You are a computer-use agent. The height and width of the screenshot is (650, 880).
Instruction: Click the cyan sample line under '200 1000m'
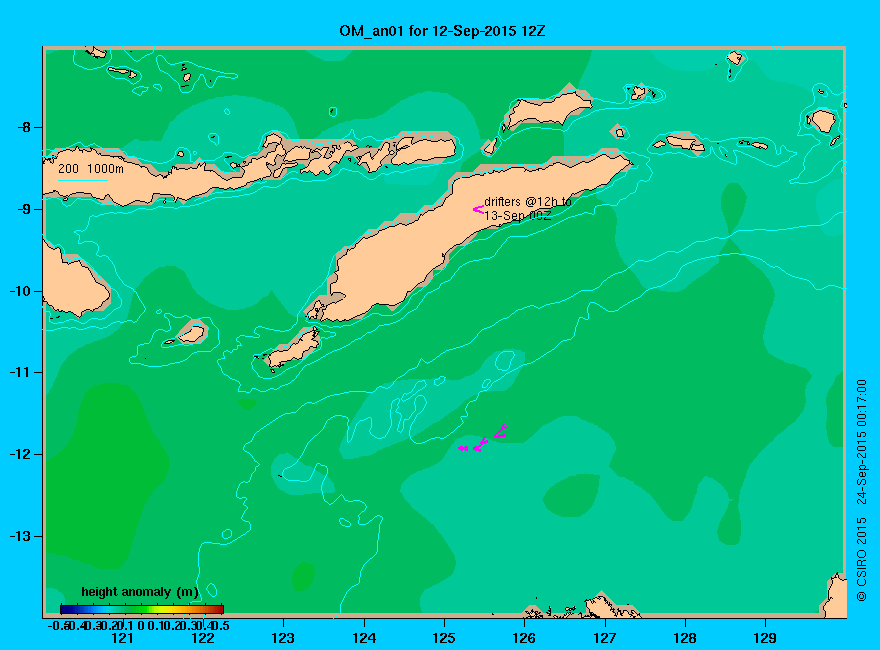tap(82, 180)
